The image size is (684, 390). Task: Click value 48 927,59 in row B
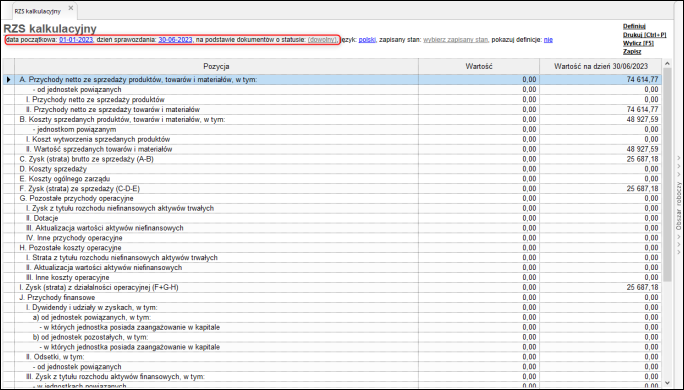coord(643,119)
